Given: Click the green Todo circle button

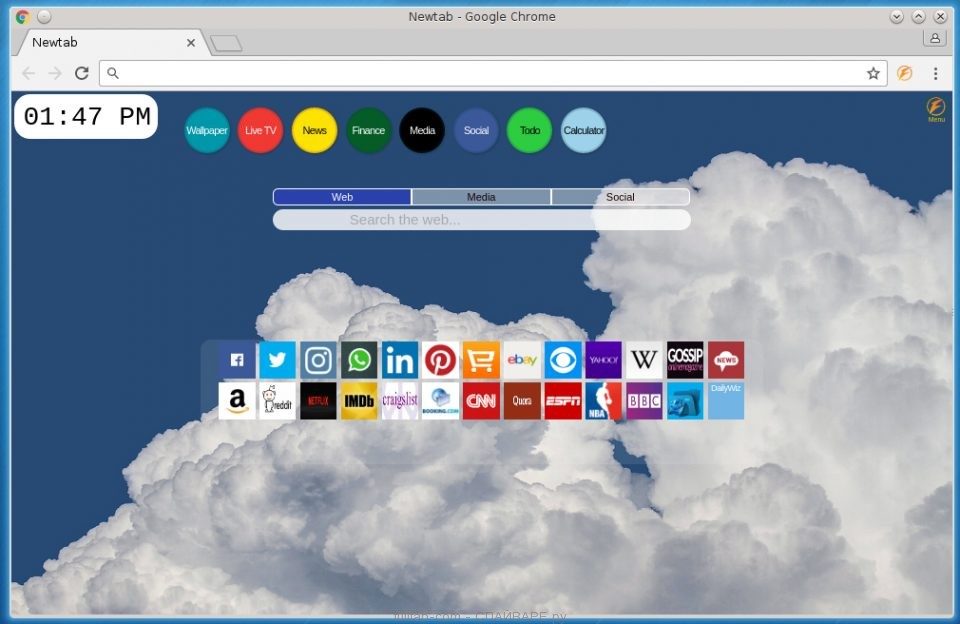Looking at the screenshot, I should (x=530, y=131).
